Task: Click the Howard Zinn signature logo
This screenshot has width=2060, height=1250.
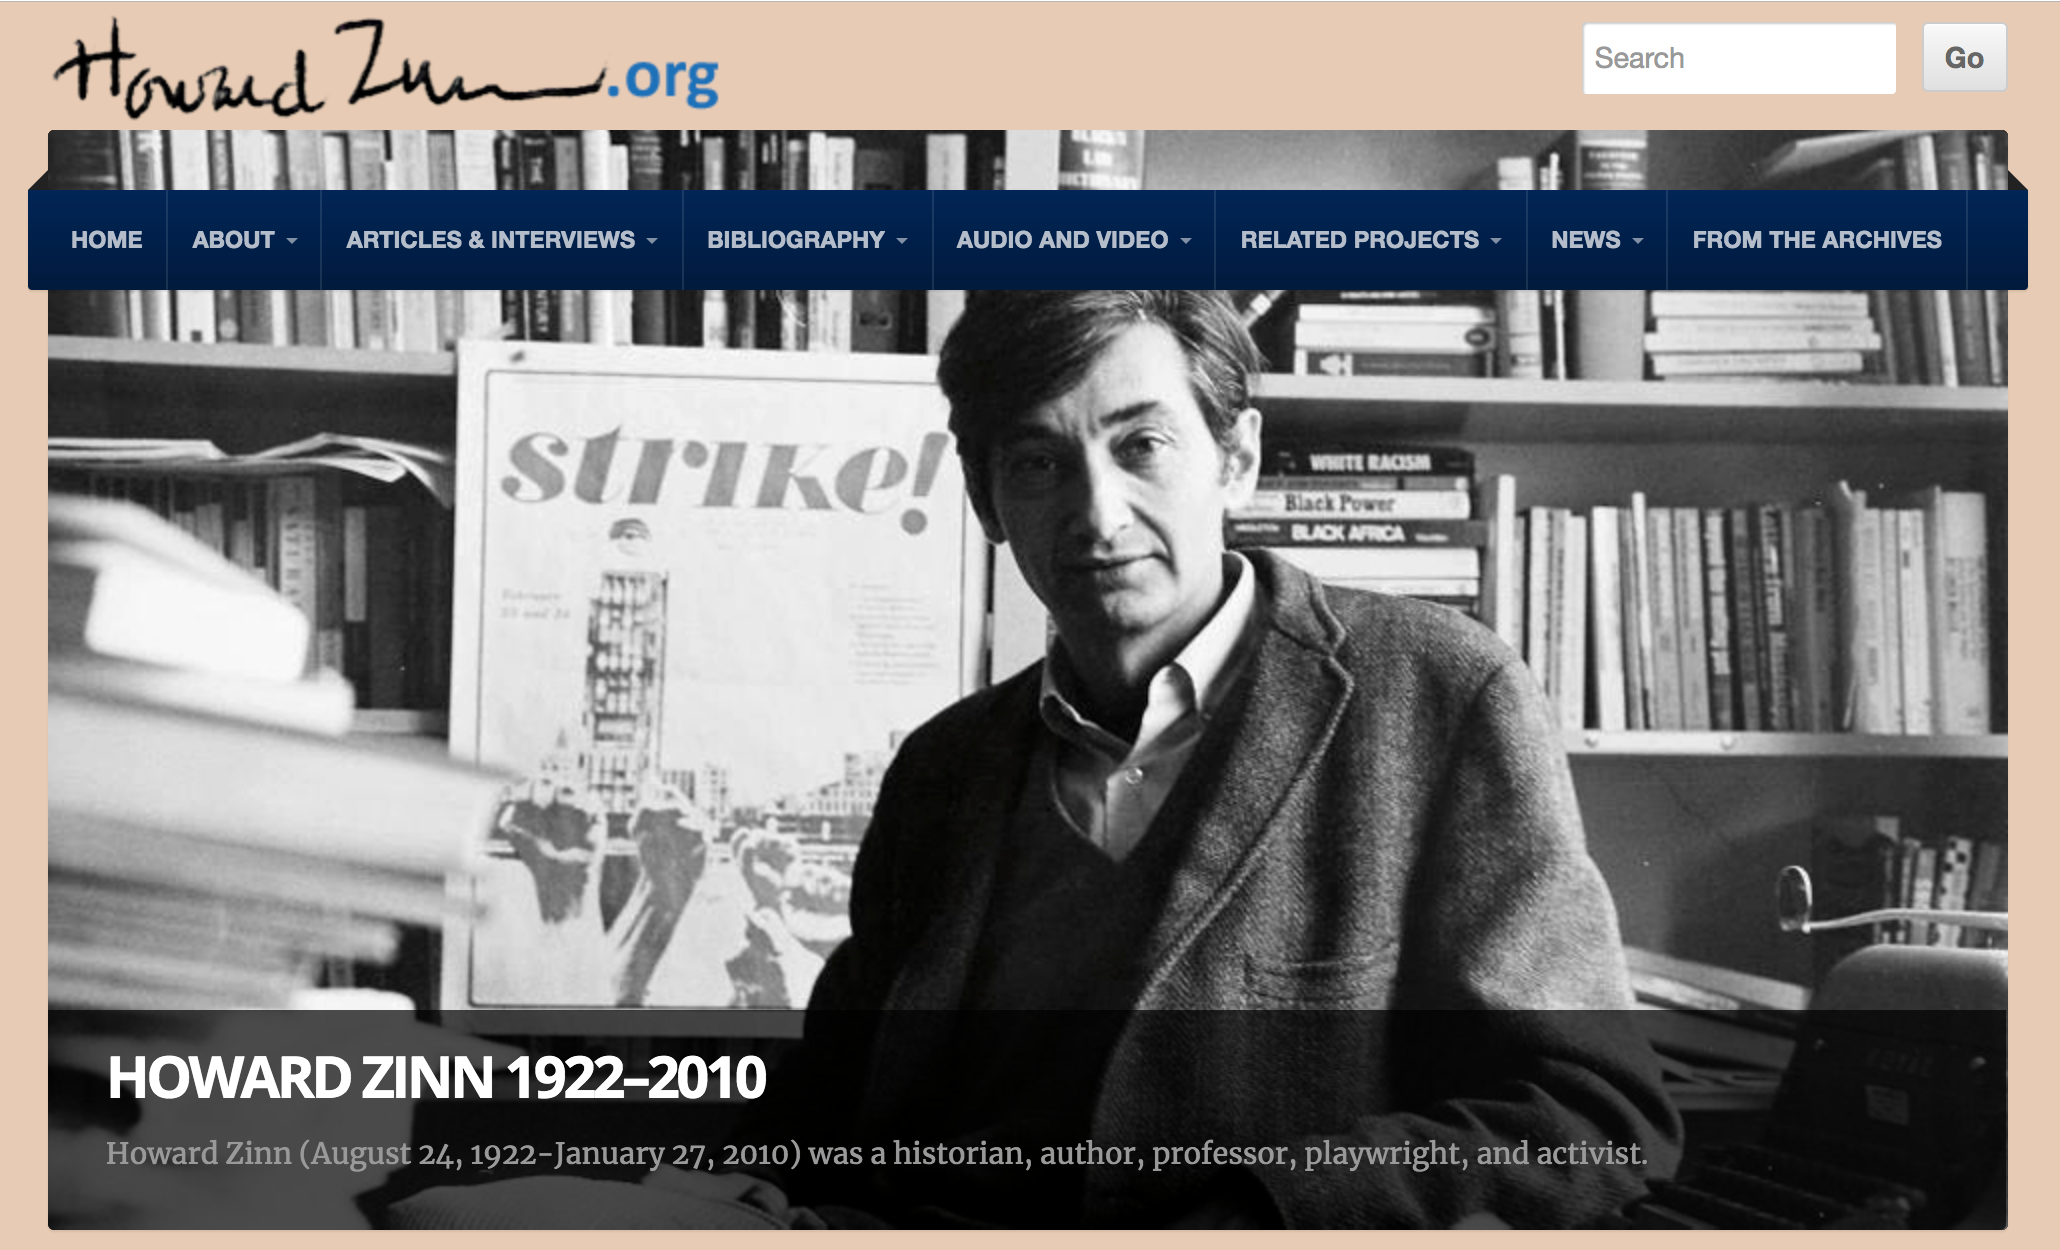Action: pyautogui.click(x=386, y=68)
